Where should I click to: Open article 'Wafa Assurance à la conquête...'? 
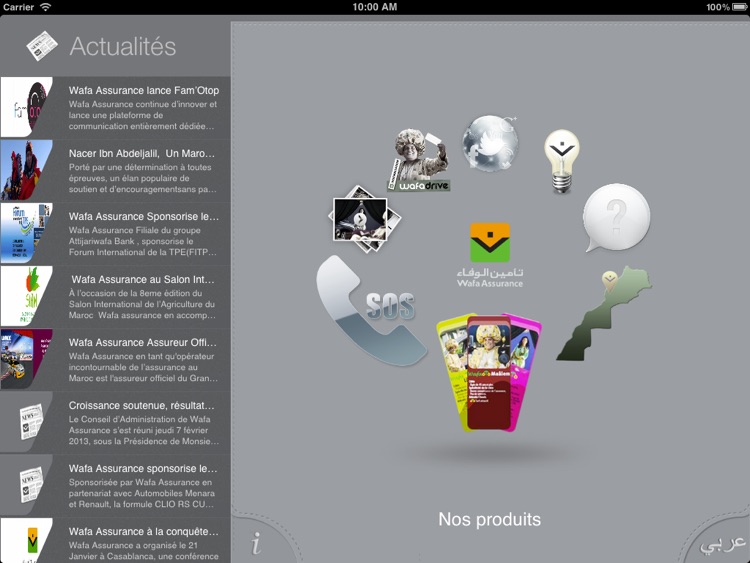[115, 541]
